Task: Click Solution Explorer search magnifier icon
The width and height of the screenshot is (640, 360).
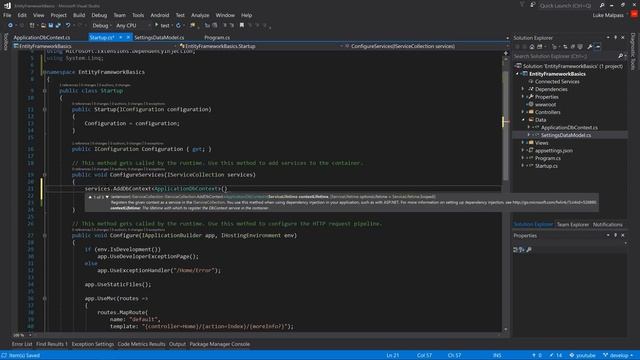Action: (x=620, y=56)
